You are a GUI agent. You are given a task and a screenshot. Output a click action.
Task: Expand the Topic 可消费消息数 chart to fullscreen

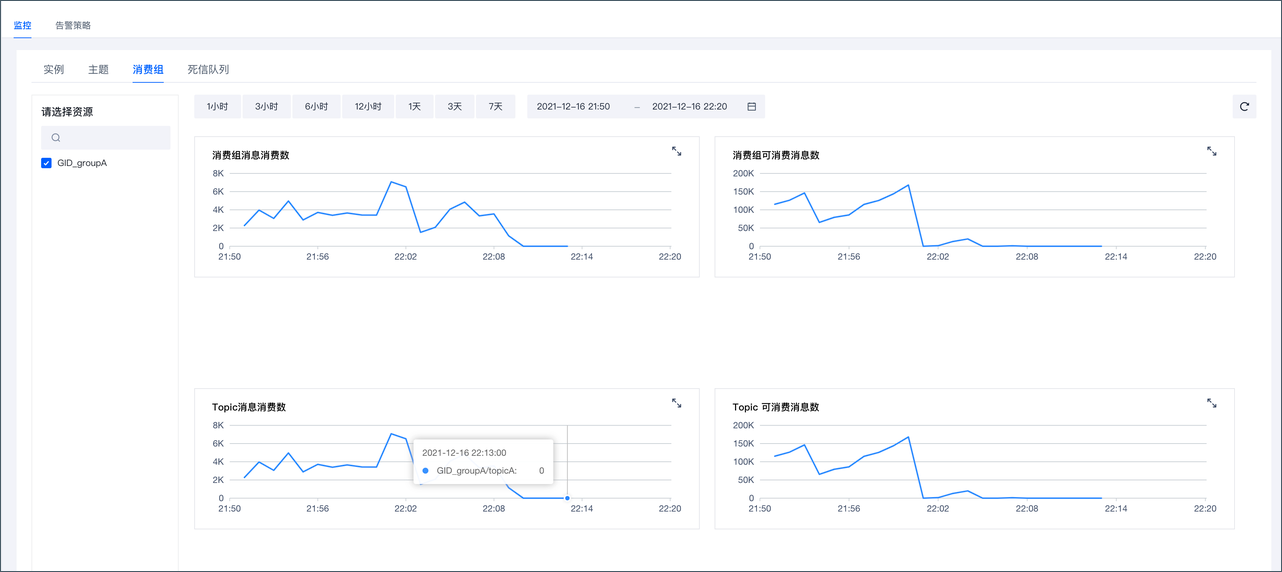(1212, 403)
